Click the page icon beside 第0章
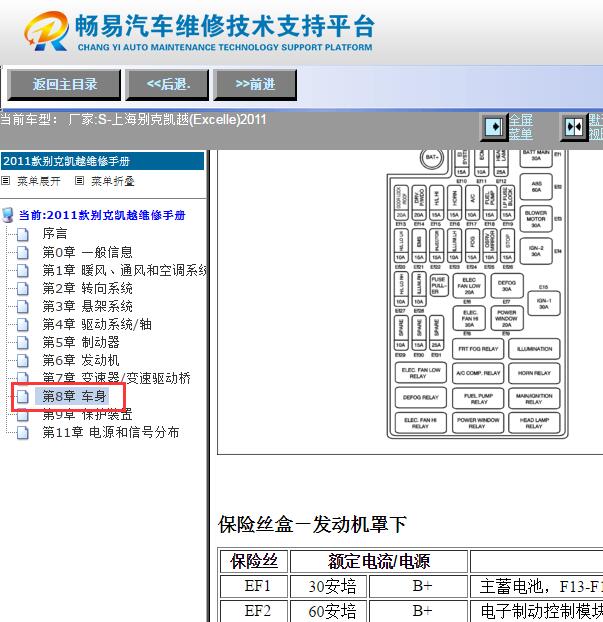 tap(23, 252)
